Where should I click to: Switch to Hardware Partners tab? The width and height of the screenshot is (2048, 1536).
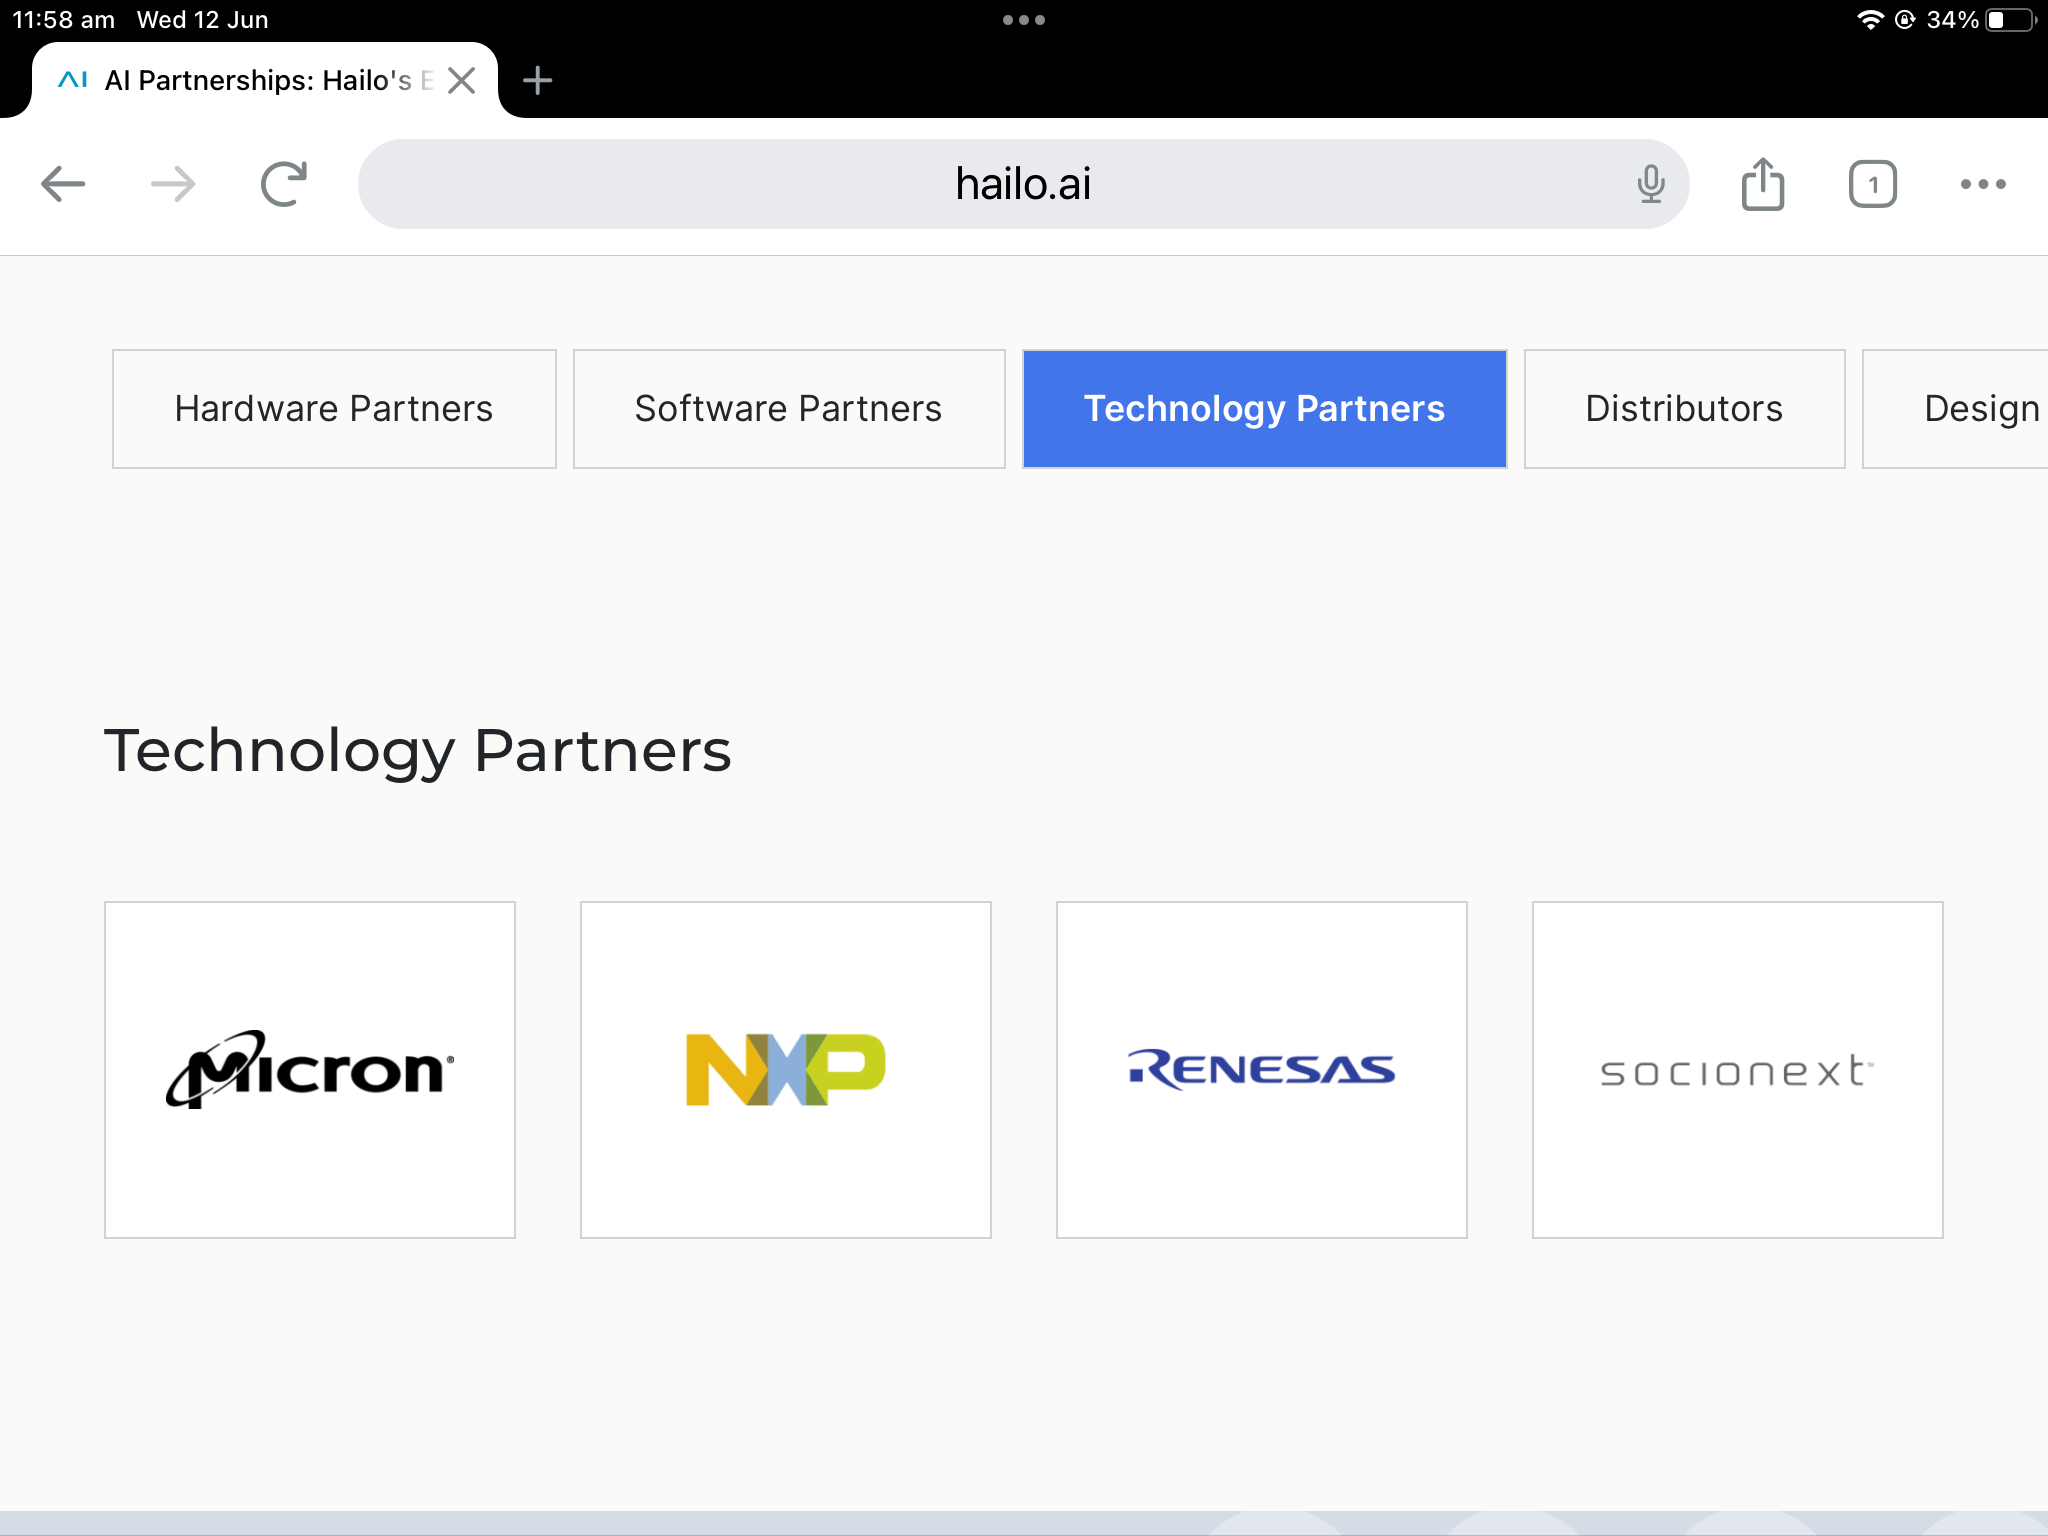click(x=334, y=409)
